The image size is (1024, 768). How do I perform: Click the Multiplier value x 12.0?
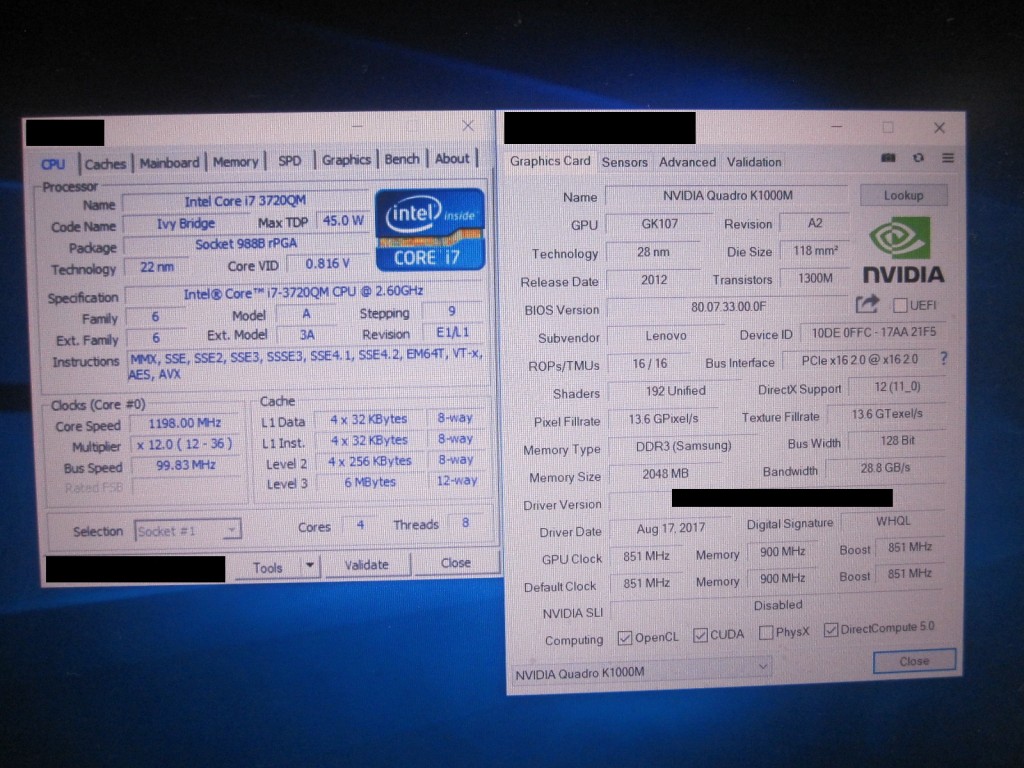(x=185, y=444)
